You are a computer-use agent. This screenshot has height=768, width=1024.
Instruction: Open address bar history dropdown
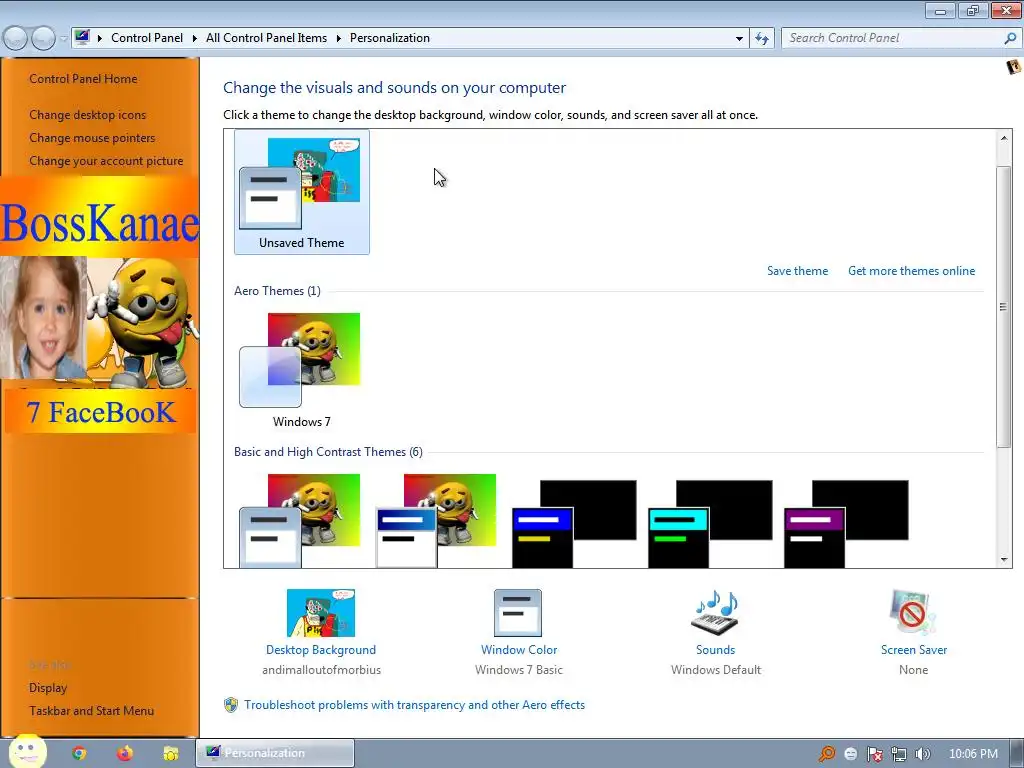point(739,39)
